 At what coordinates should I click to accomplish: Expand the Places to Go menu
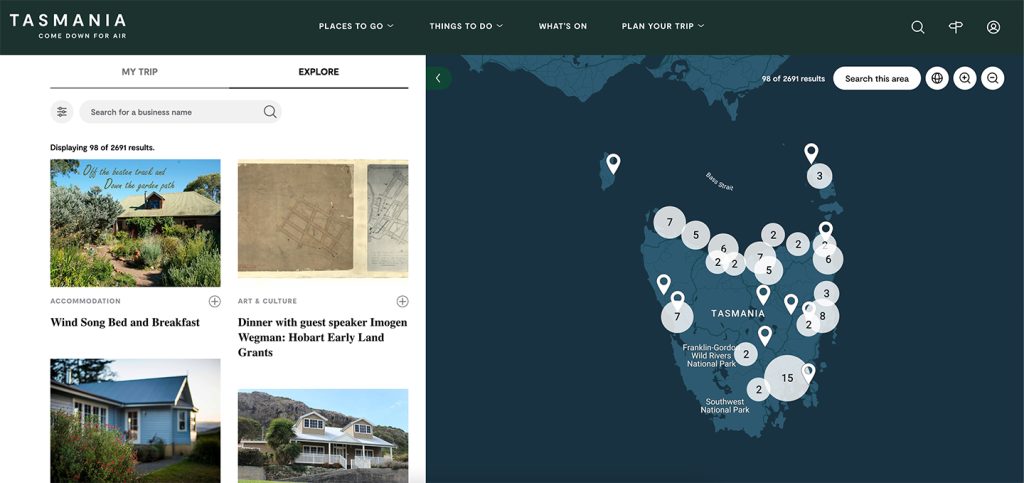tap(356, 26)
